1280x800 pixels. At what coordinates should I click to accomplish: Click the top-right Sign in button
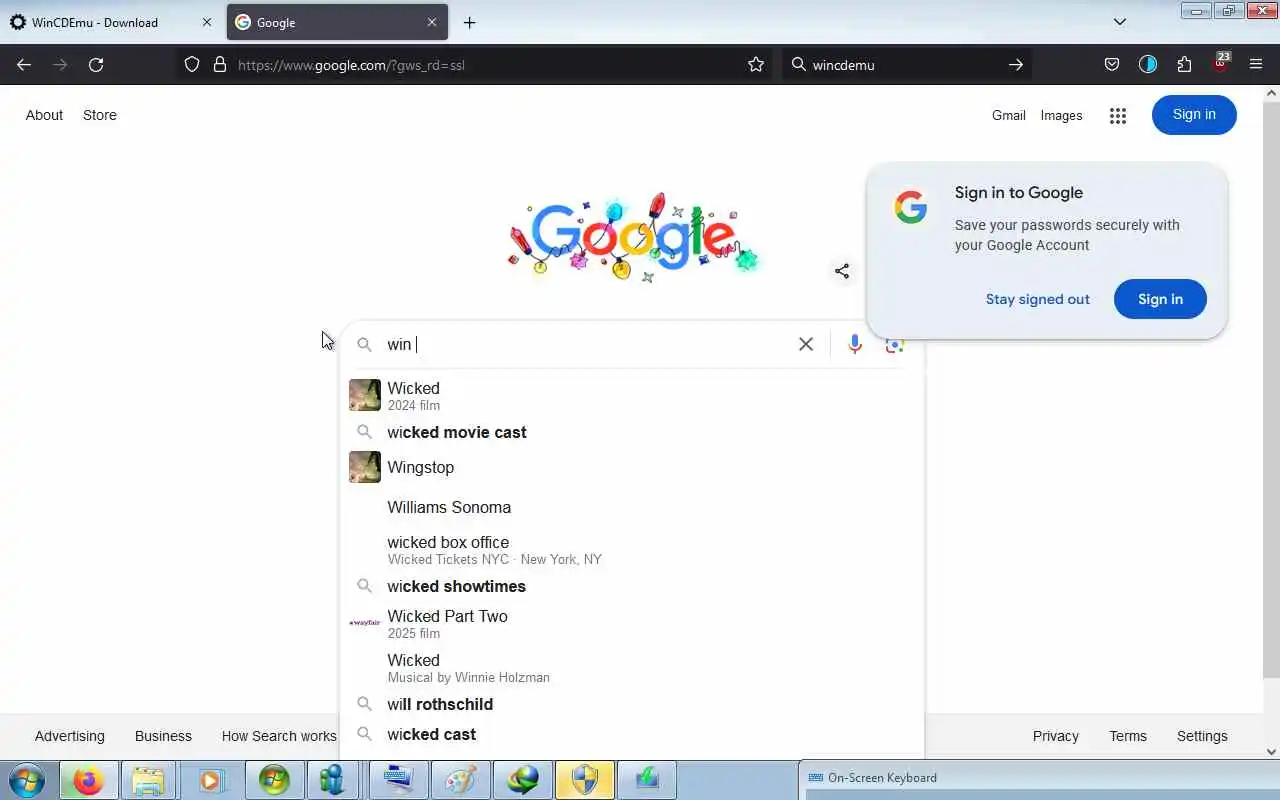click(x=1194, y=114)
